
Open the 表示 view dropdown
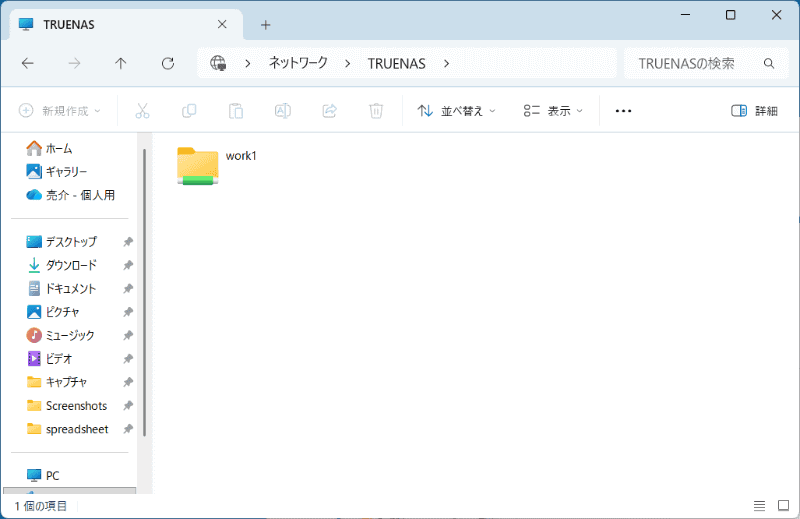[553, 111]
